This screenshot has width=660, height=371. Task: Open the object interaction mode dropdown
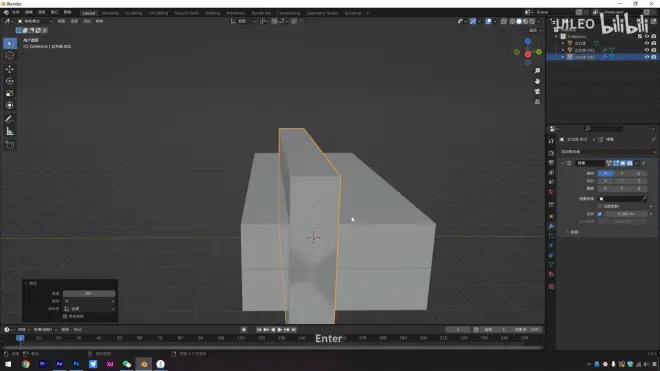35,21
